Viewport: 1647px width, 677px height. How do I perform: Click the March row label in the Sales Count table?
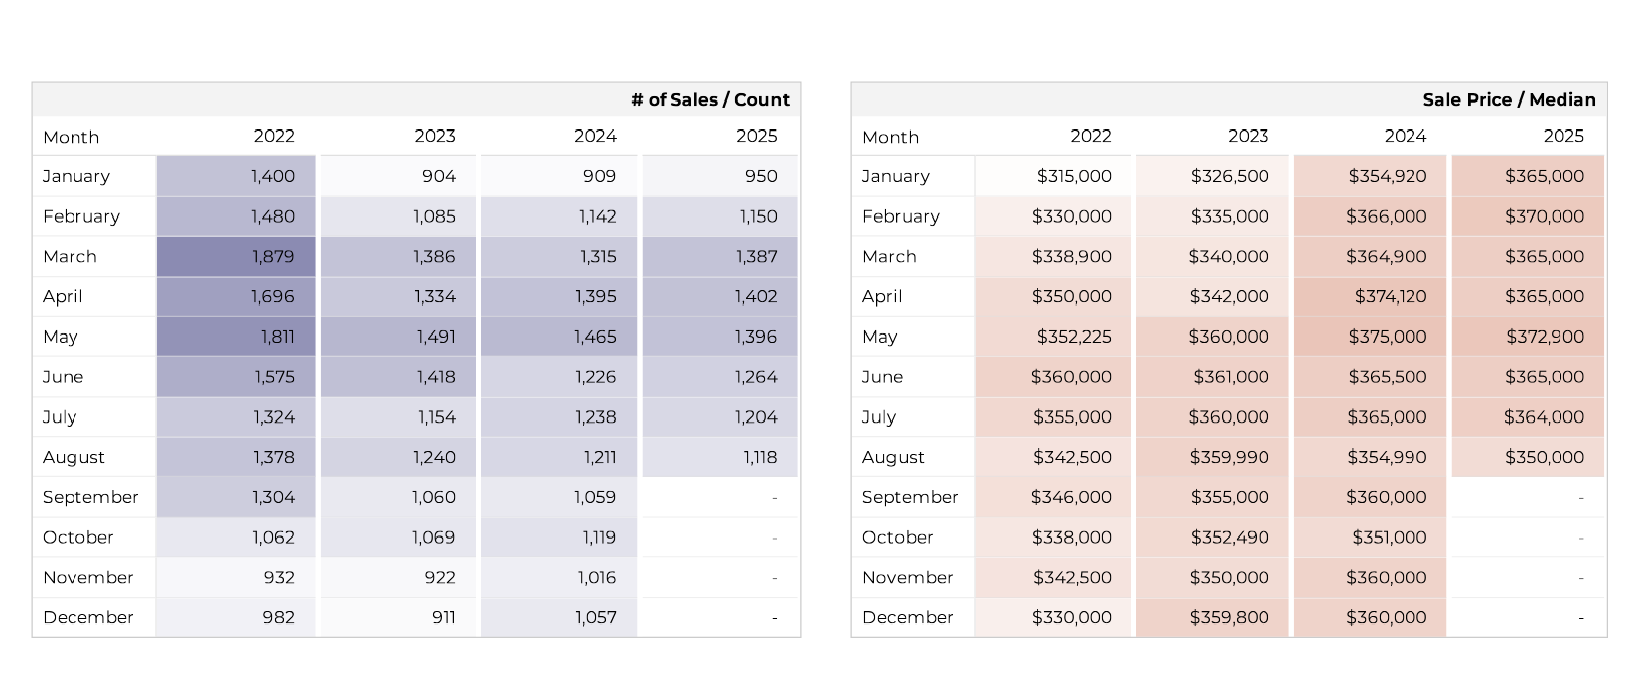(70, 256)
